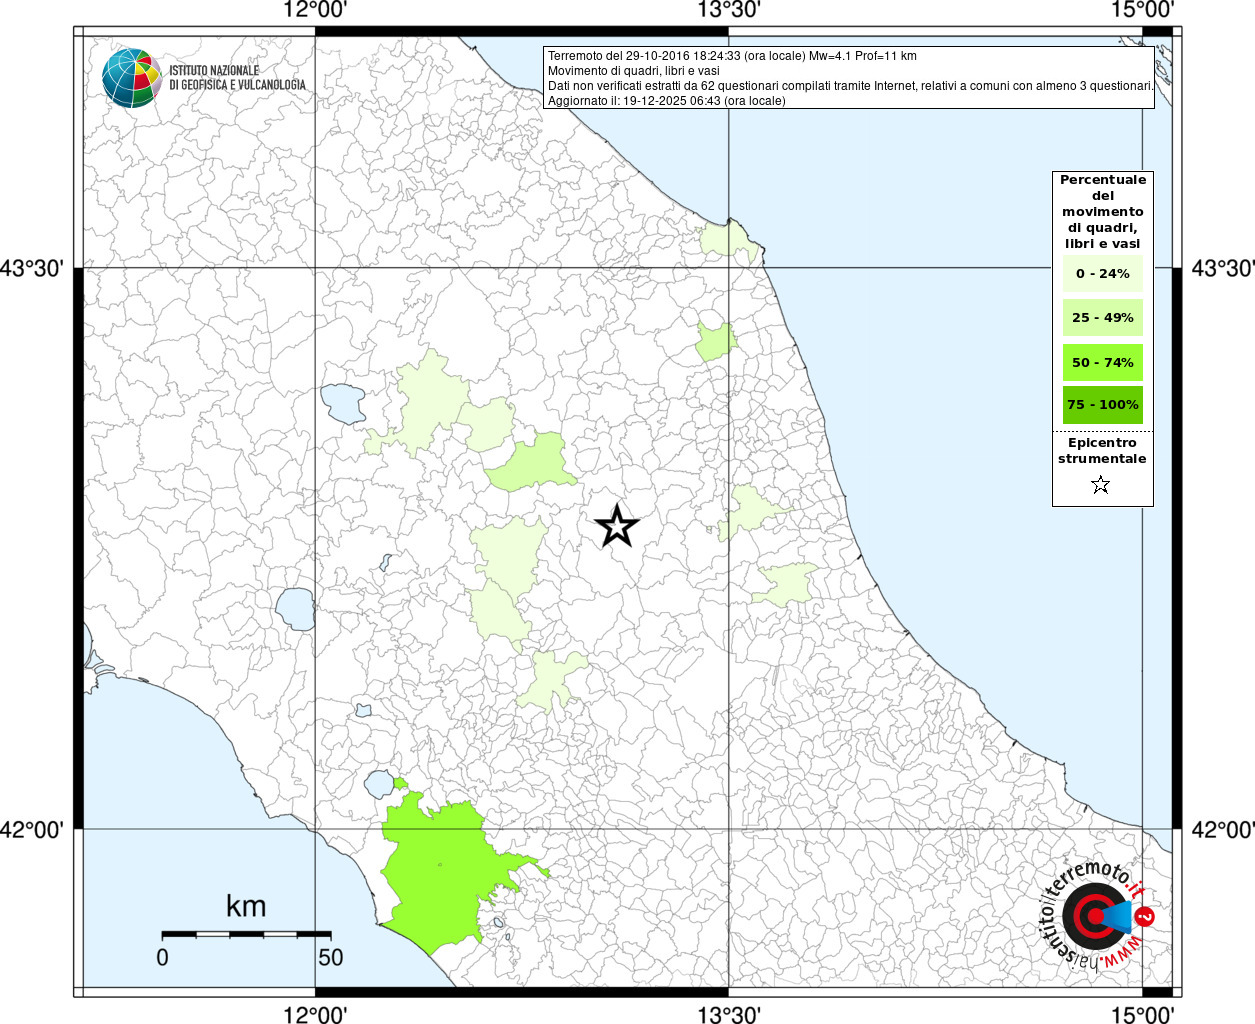Image resolution: width=1255 pixels, height=1024 pixels.
Task: Click the 'Percentuale del movimento' legend title
Action: click(x=1102, y=211)
